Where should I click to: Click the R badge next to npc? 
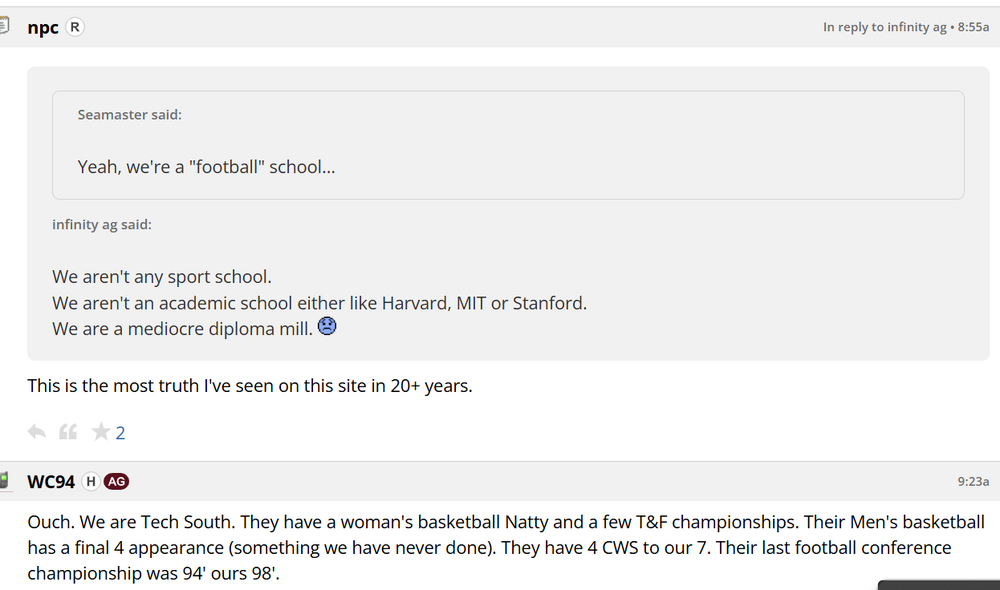pyautogui.click(x=75, y=28)
